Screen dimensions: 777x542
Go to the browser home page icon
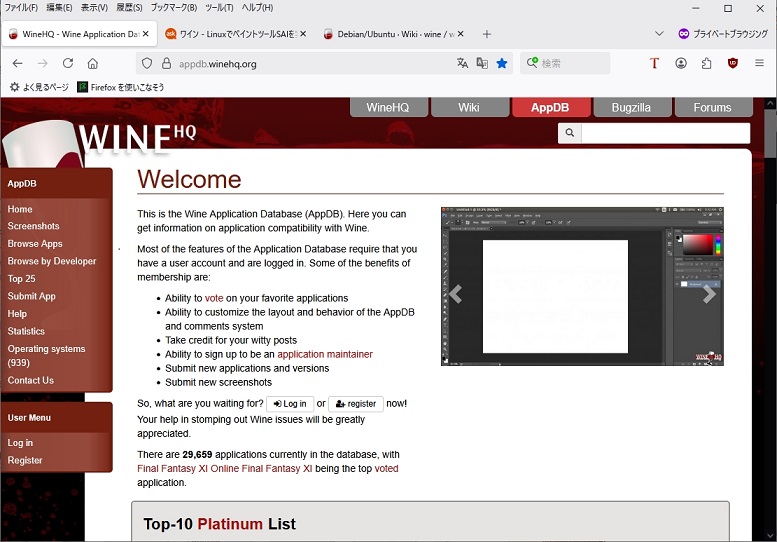(93, 63)
